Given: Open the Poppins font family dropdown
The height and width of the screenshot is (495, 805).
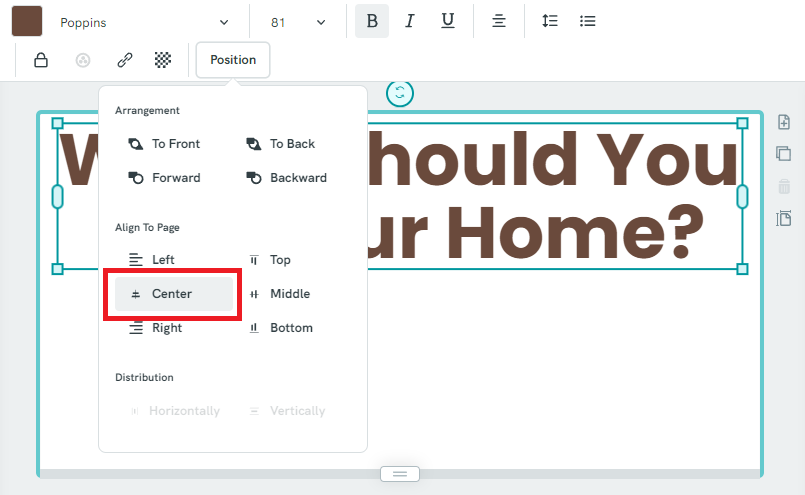Looking at the screenshot, I should pyautogui.click(x=144, y=23).
